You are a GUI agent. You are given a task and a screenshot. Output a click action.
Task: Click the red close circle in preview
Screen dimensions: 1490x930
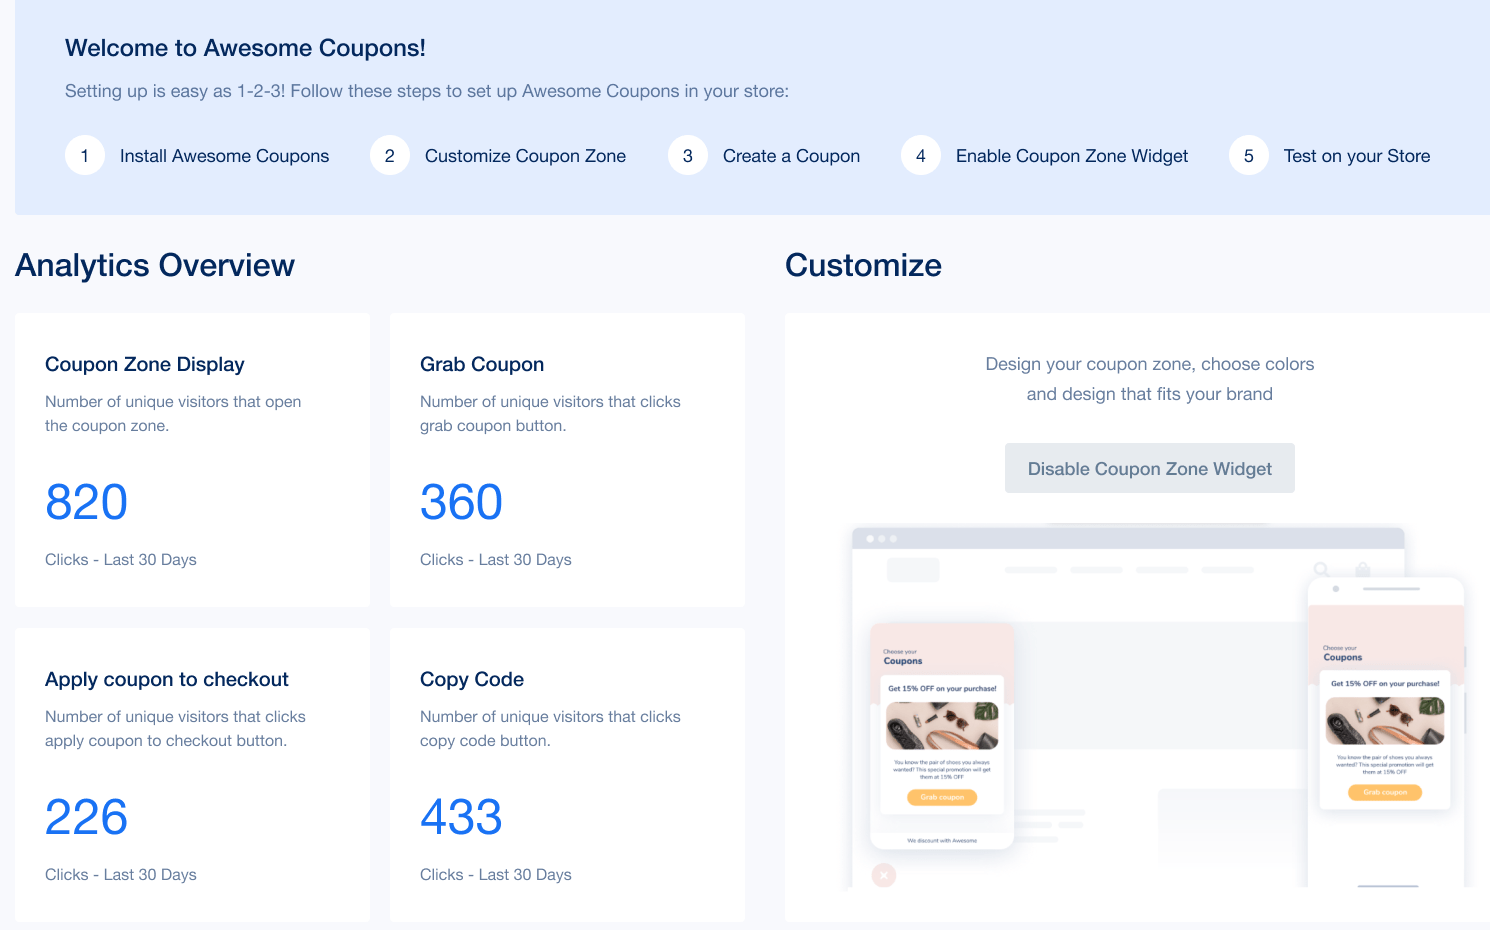(x=884, y=875)
